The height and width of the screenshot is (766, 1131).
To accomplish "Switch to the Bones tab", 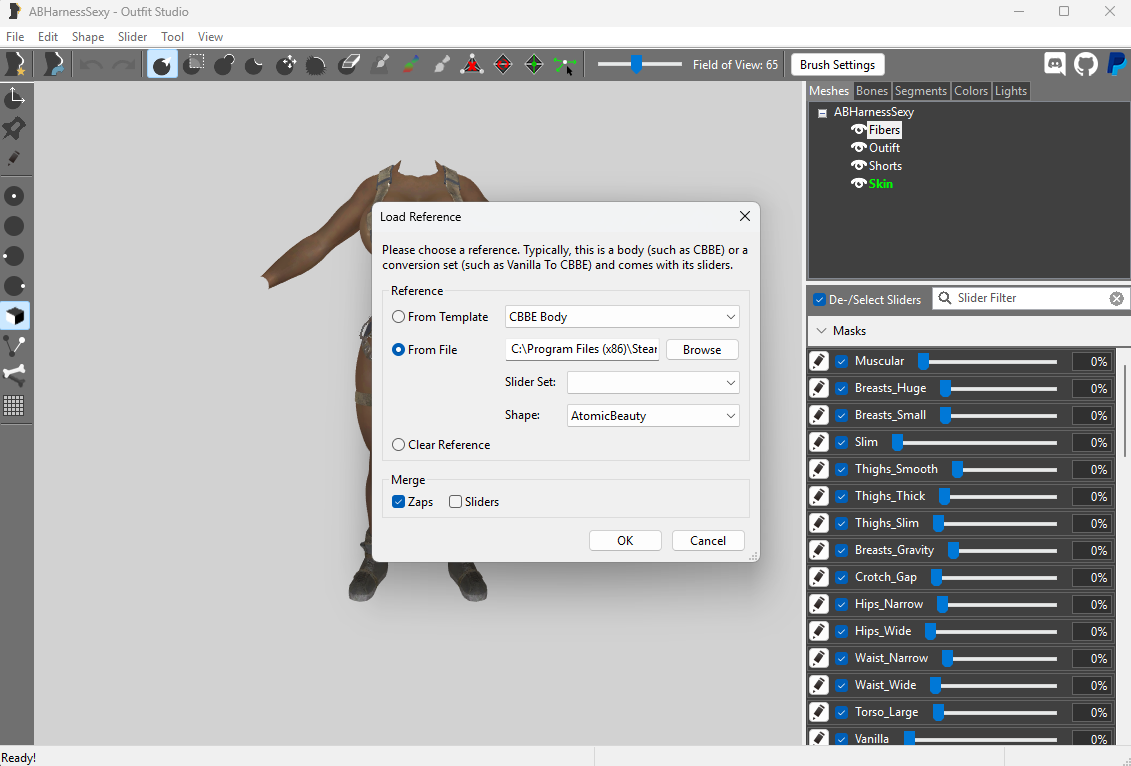I will point(871,91).
